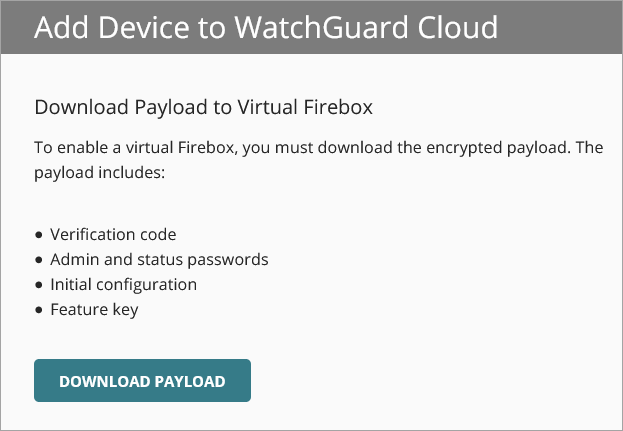Click the bullet before Admin and status passwords

(x=39, y=260)
